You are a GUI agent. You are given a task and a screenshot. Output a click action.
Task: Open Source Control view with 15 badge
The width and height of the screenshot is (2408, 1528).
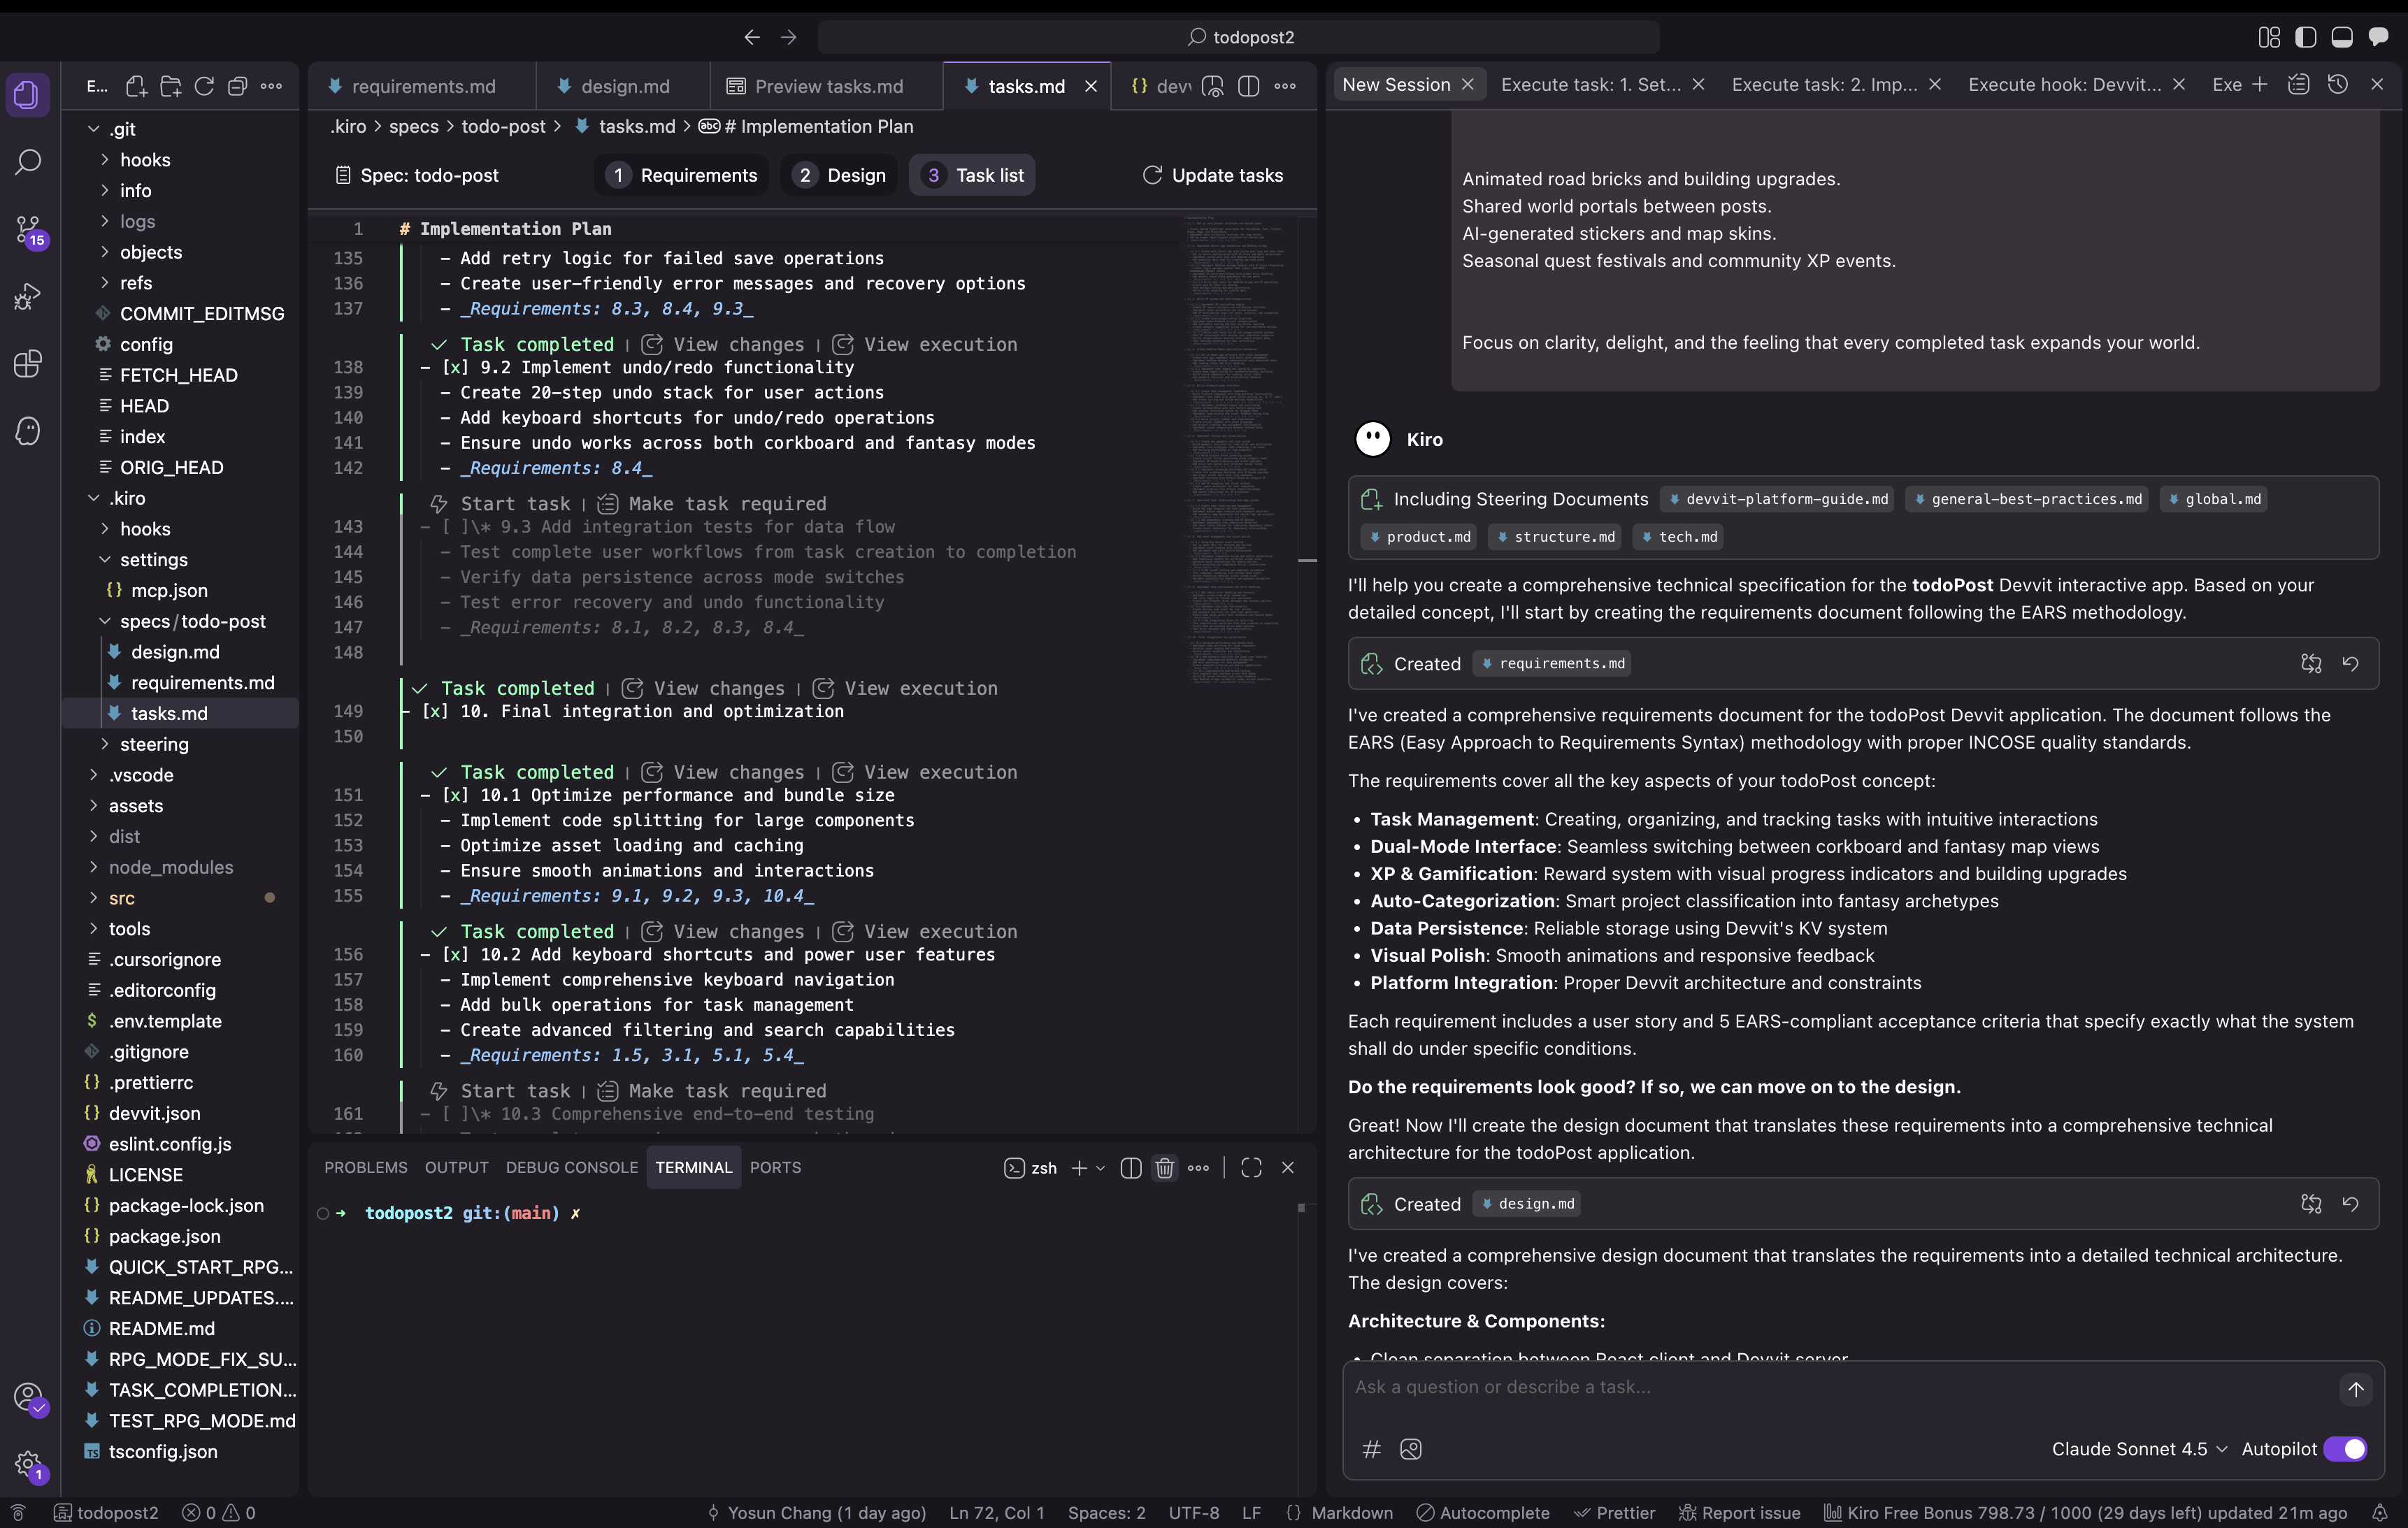[28, 230]
